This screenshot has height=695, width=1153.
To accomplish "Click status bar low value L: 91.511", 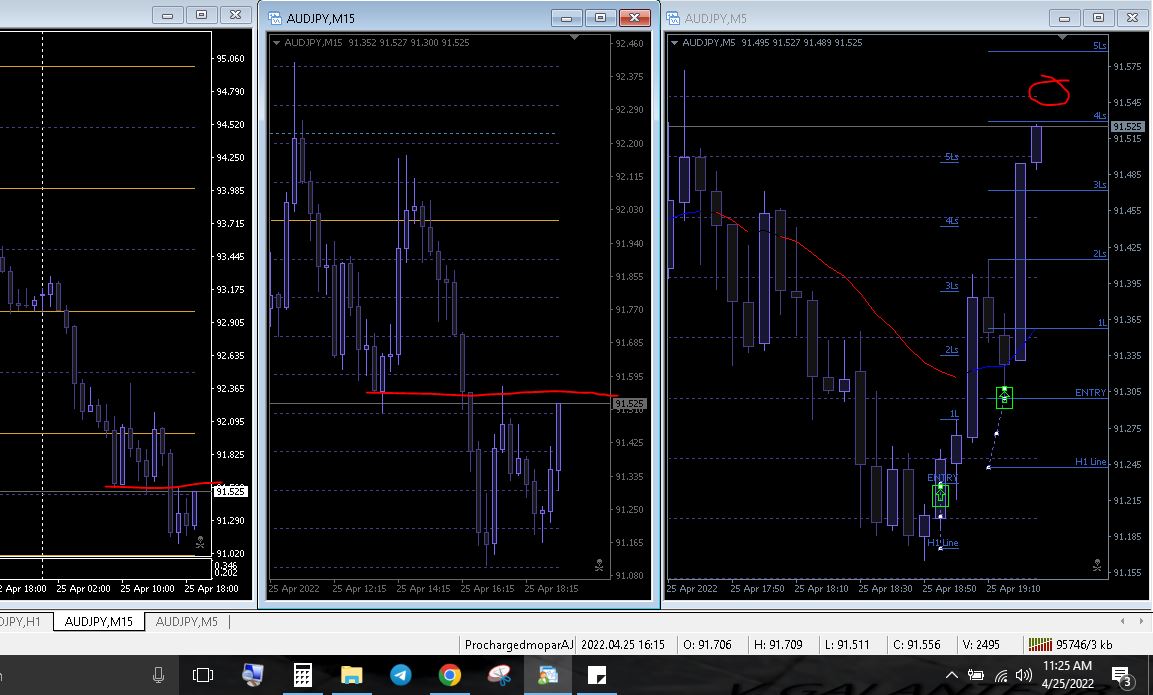I will pyautogui.click(x=847, y=645).
